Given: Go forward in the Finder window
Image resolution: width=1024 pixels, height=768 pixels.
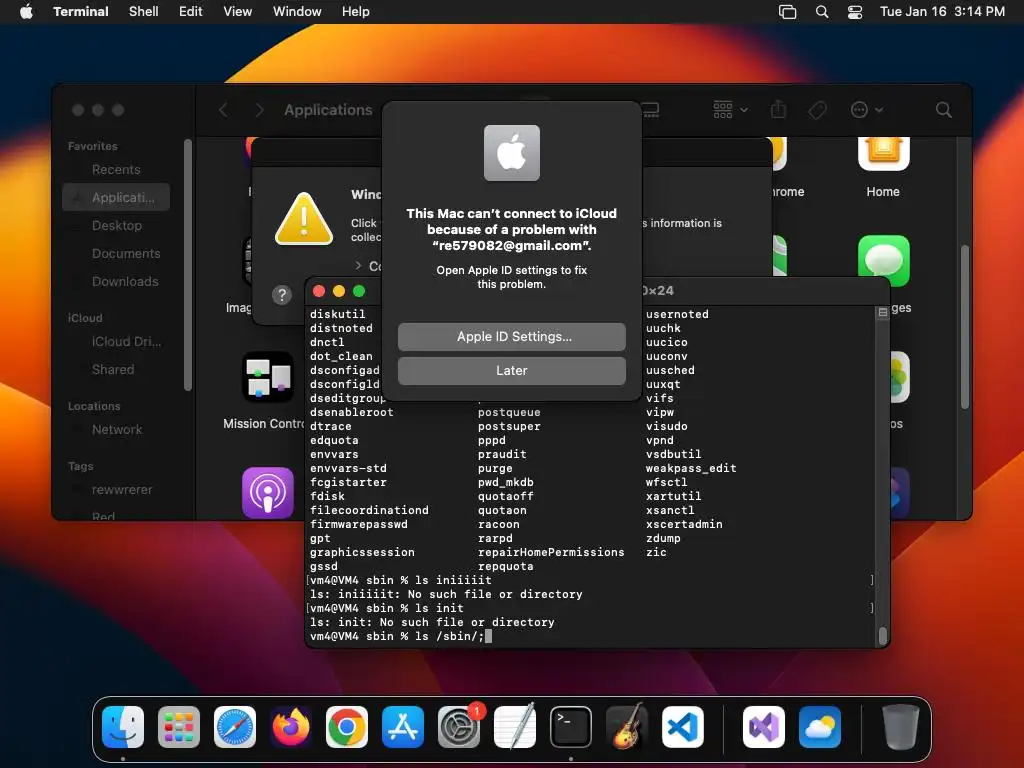Looking at the screenshot, I should (x=259, y=110).
